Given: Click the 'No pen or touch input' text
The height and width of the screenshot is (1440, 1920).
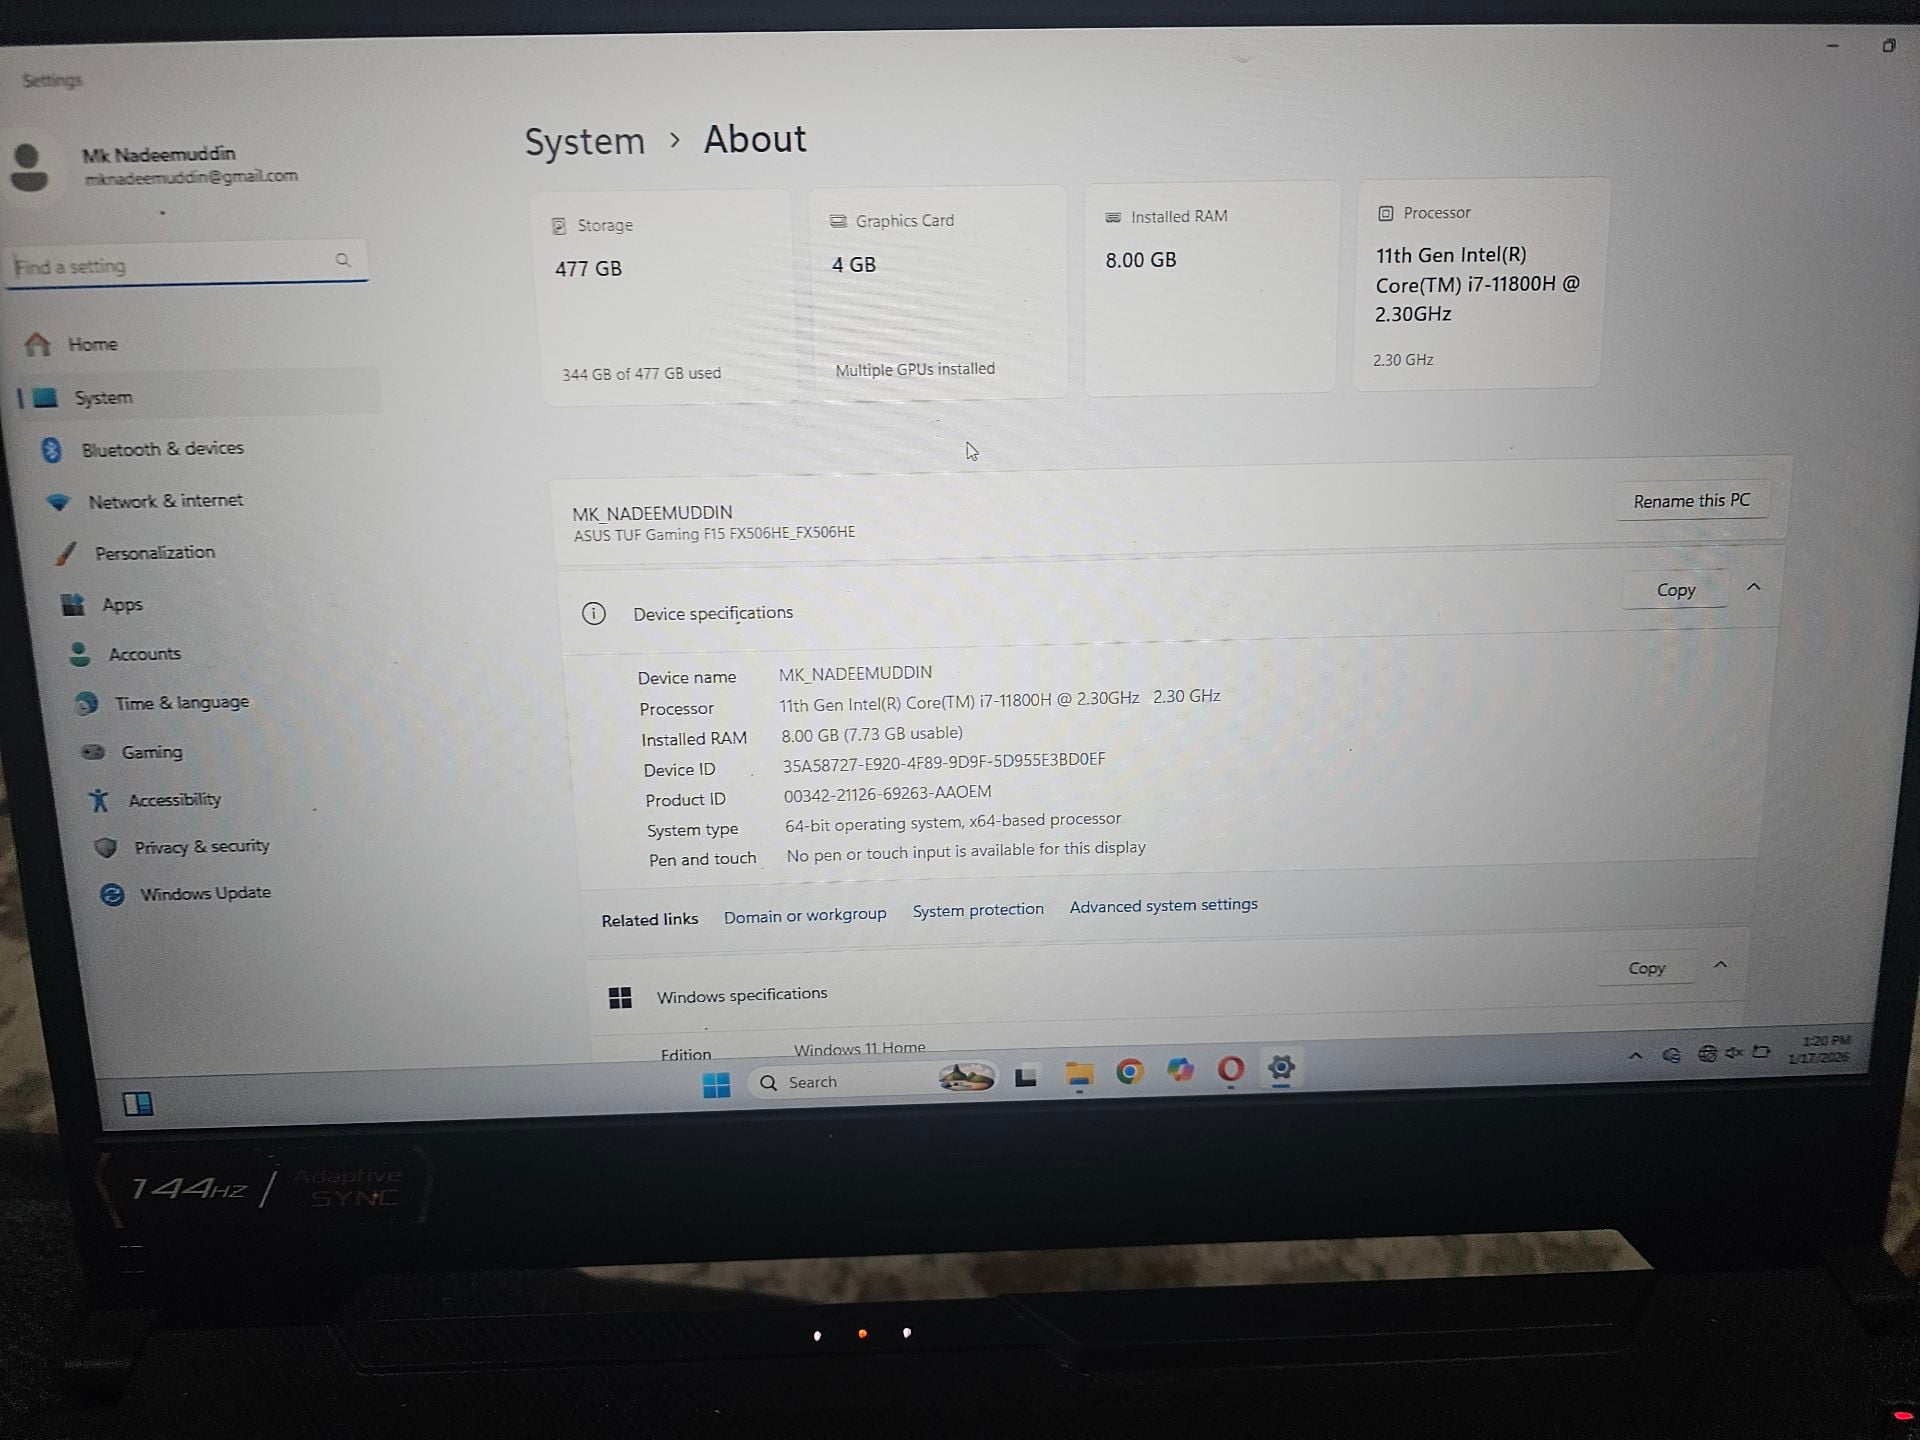Looking at the screenshot, I should click(966, 851).
